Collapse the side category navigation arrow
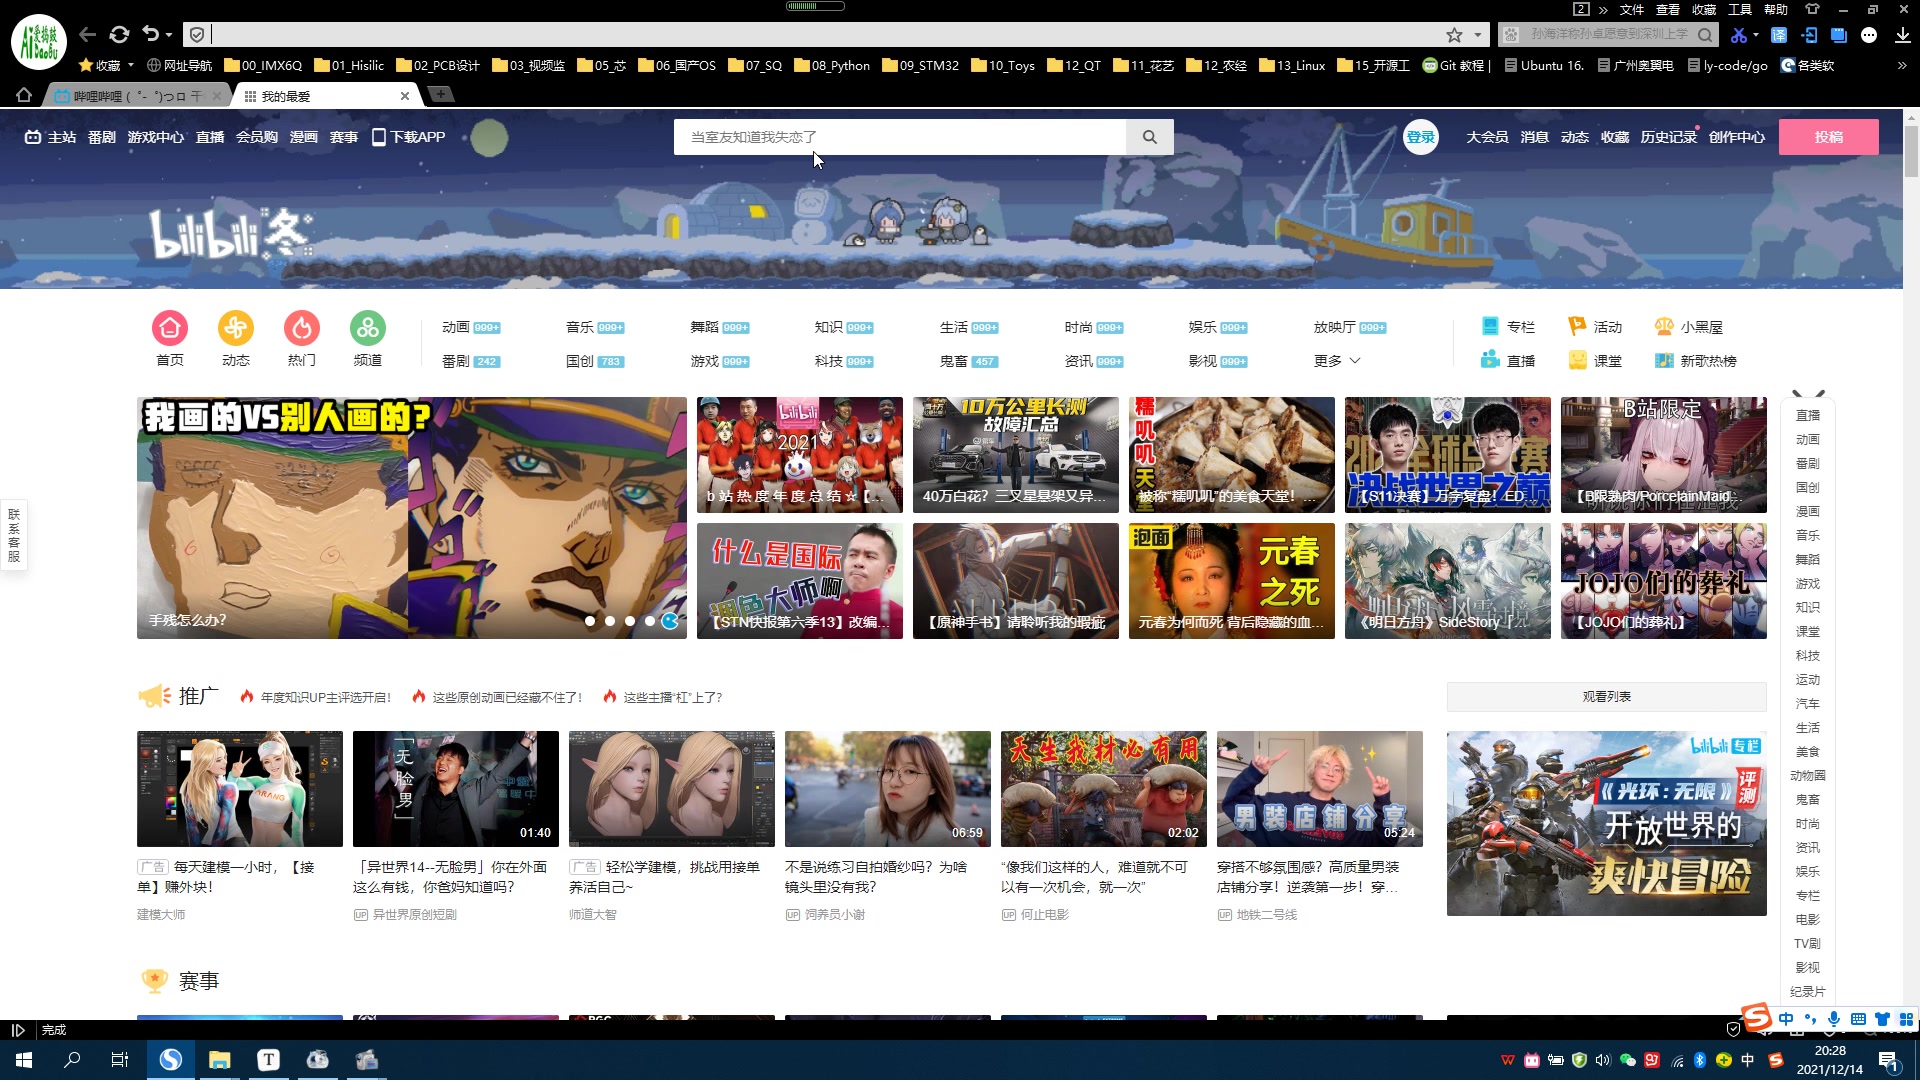1920x1080 pixels. pos(1808,394)
